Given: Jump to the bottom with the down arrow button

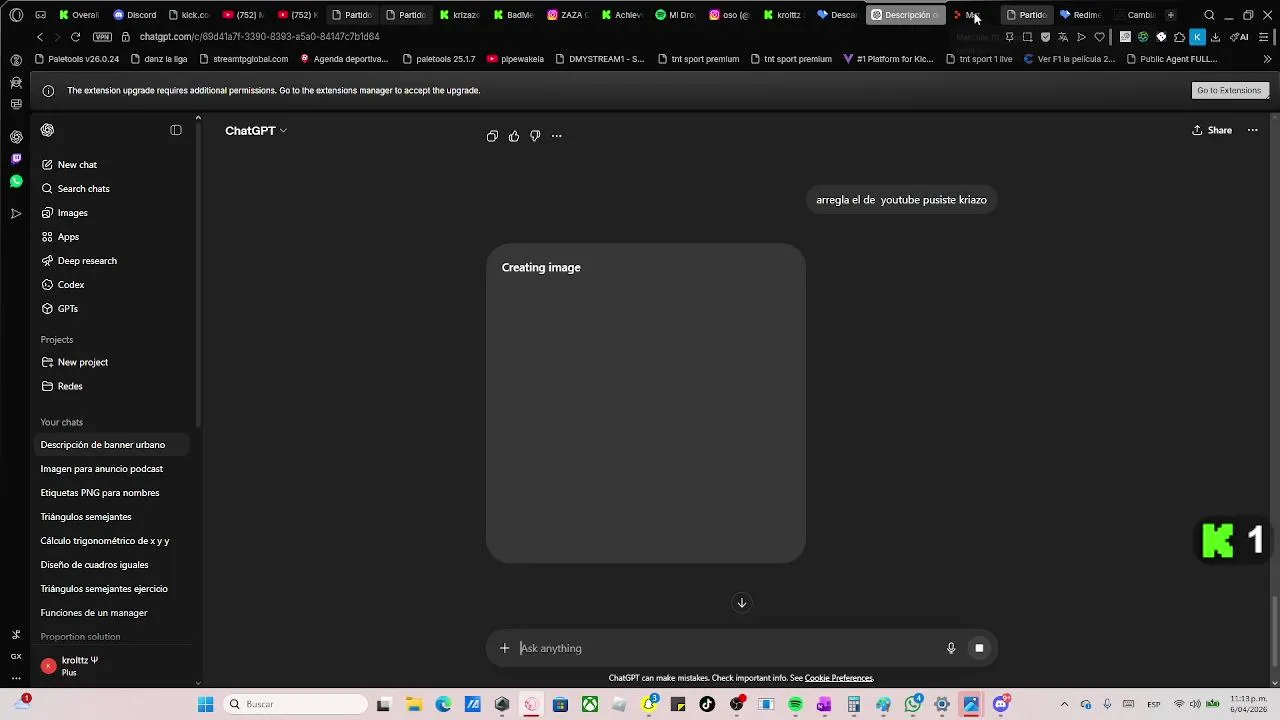Looking at the screenshot, I should (x=742, y=602).
